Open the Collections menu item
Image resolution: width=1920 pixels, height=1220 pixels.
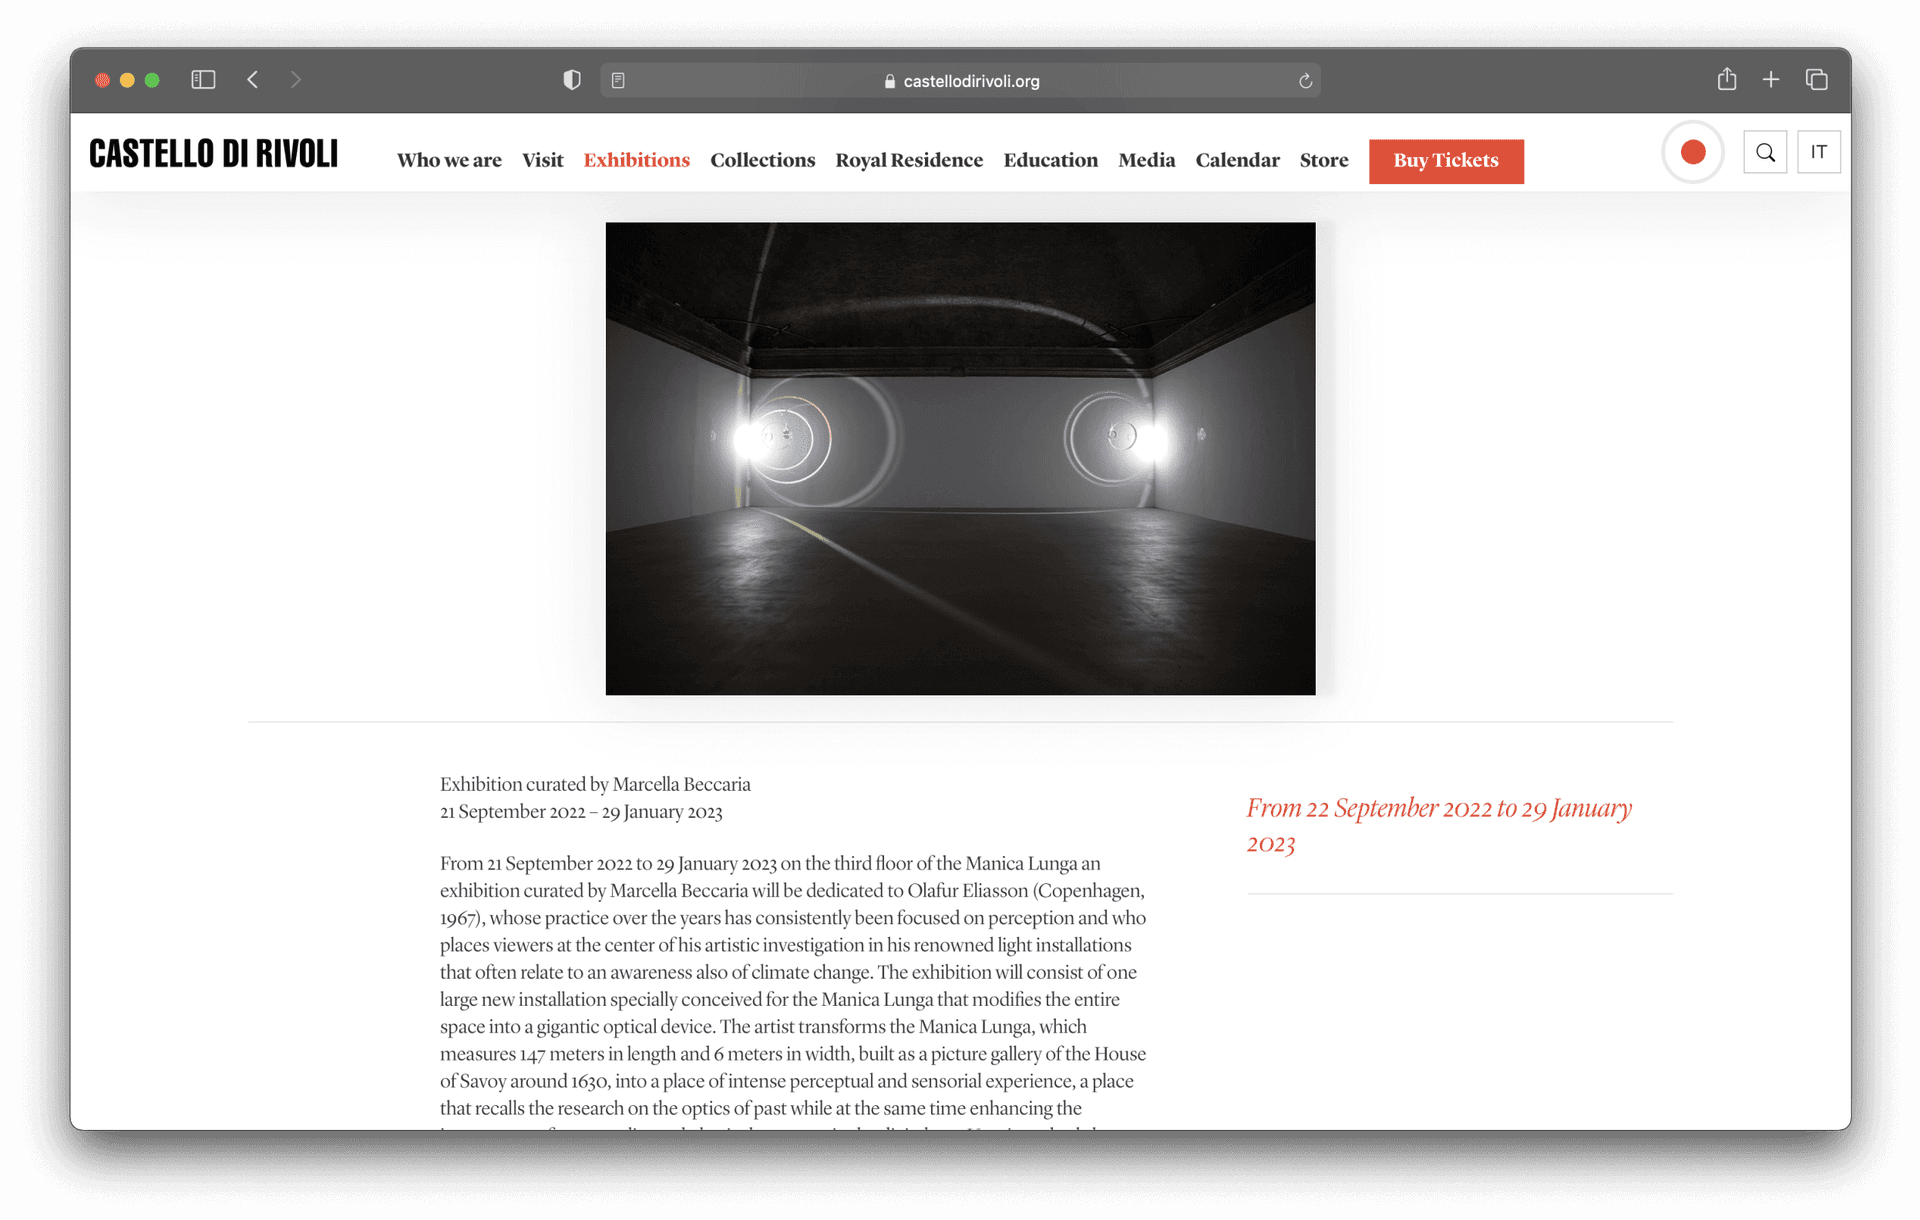pos(762,160)
